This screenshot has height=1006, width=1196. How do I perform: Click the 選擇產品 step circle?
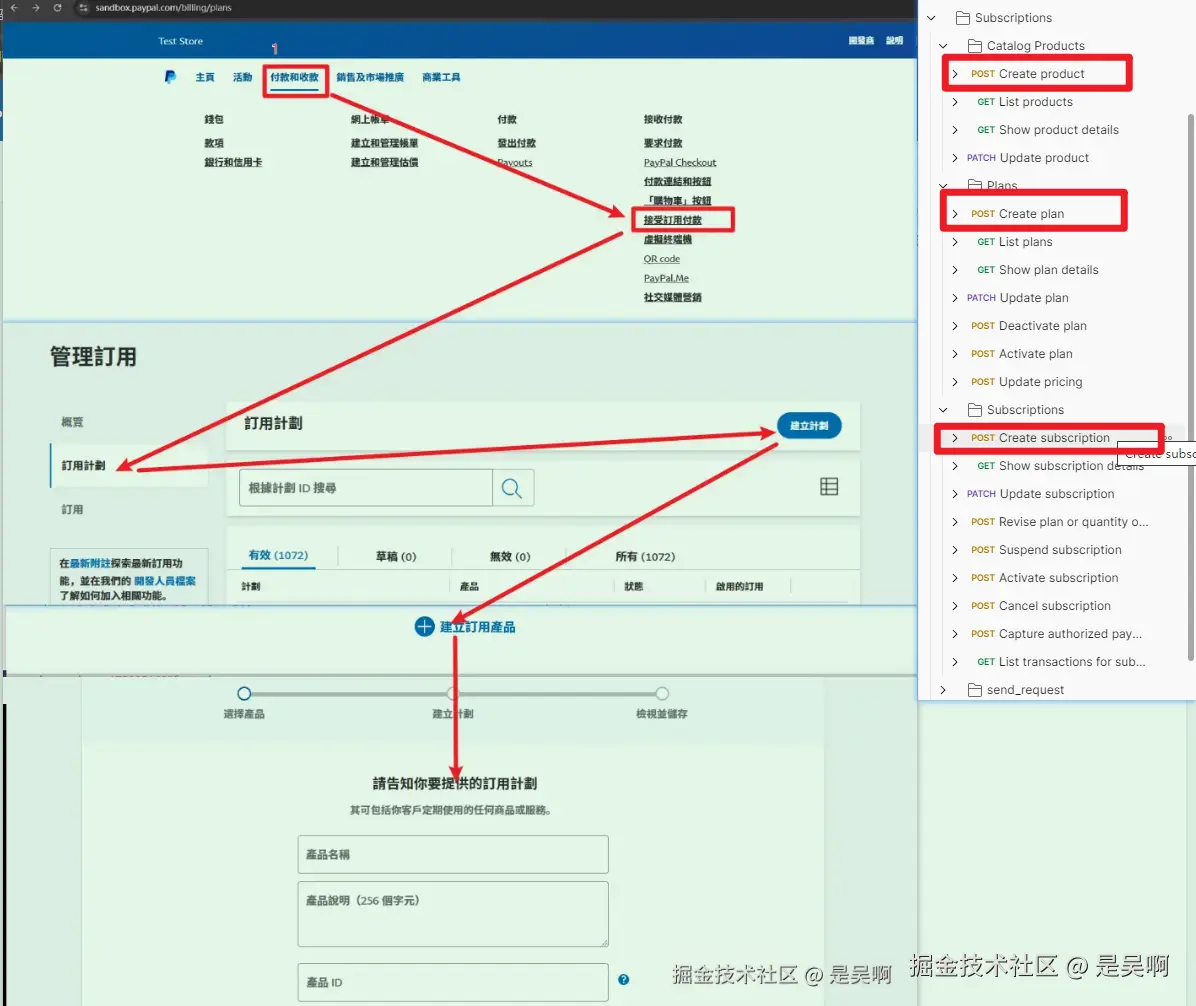coord(244,693)
